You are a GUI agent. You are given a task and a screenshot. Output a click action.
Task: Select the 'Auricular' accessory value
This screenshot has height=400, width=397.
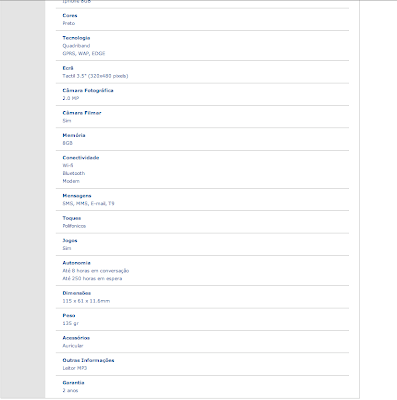73,346
